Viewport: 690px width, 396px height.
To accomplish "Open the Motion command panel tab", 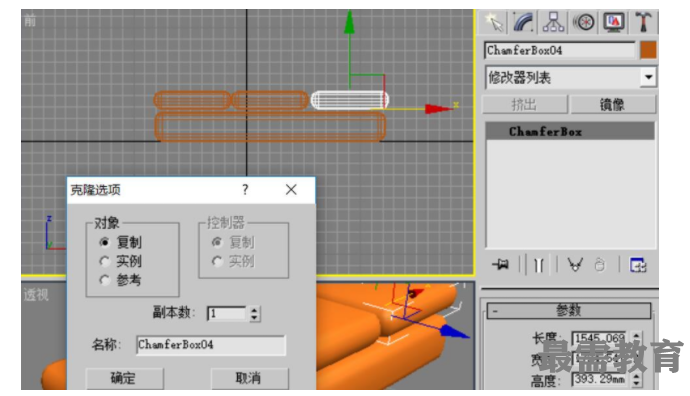I will click(x=584, y=22).
